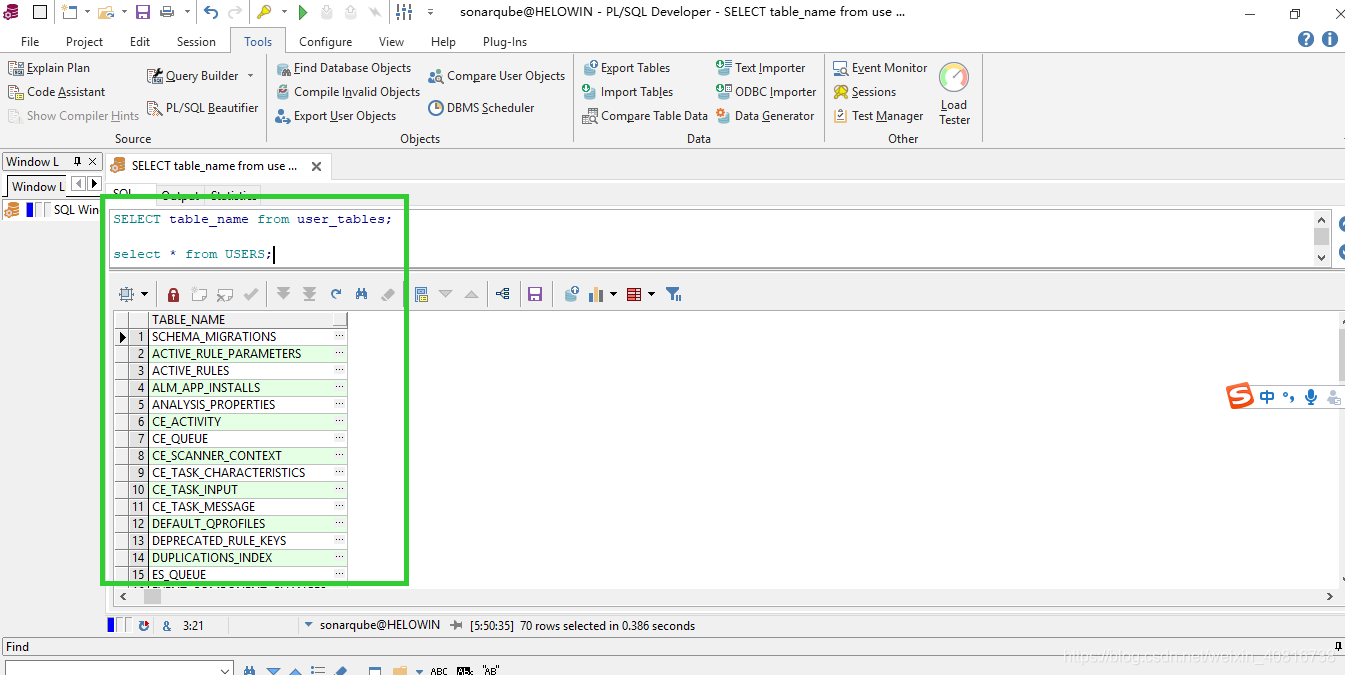1345x675 pixels.
Task: Click the Linked query tree icon
Action: (x=502, y=294)
